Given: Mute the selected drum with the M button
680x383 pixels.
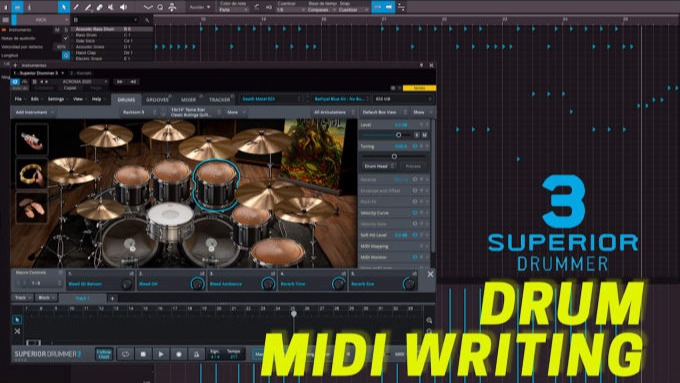Looking at the screenshot, I should pyautogui.click(x=425, y=135).
